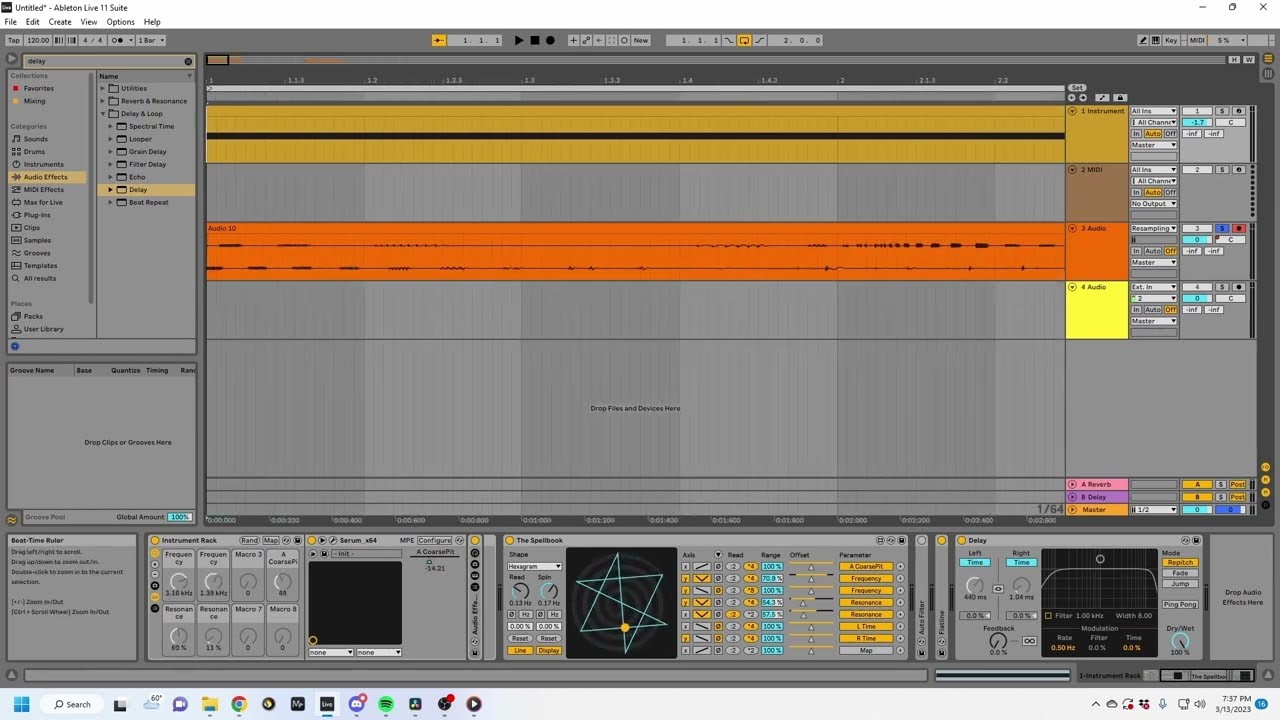Screen dimensions: 1280x720
Task: Adjust the Delay Dry/Wet knob
Action: click(x=1180, y=641)
